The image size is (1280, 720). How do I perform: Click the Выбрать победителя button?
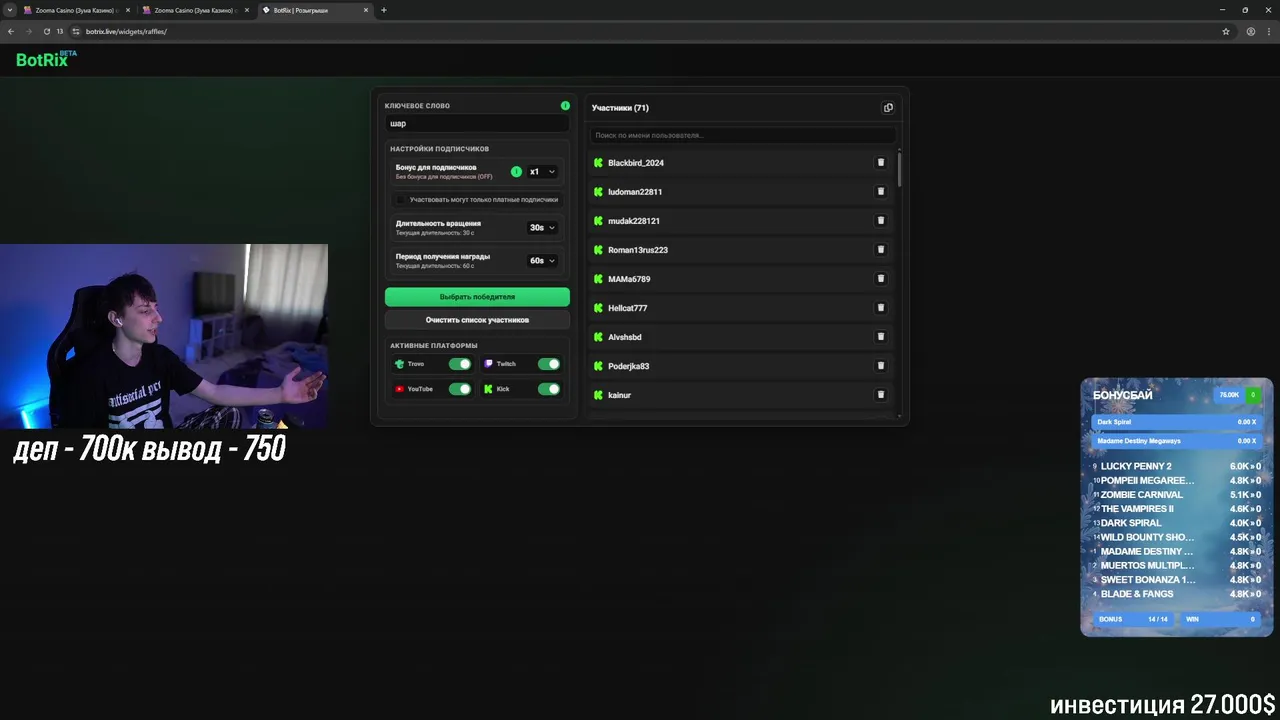(477, 297)
